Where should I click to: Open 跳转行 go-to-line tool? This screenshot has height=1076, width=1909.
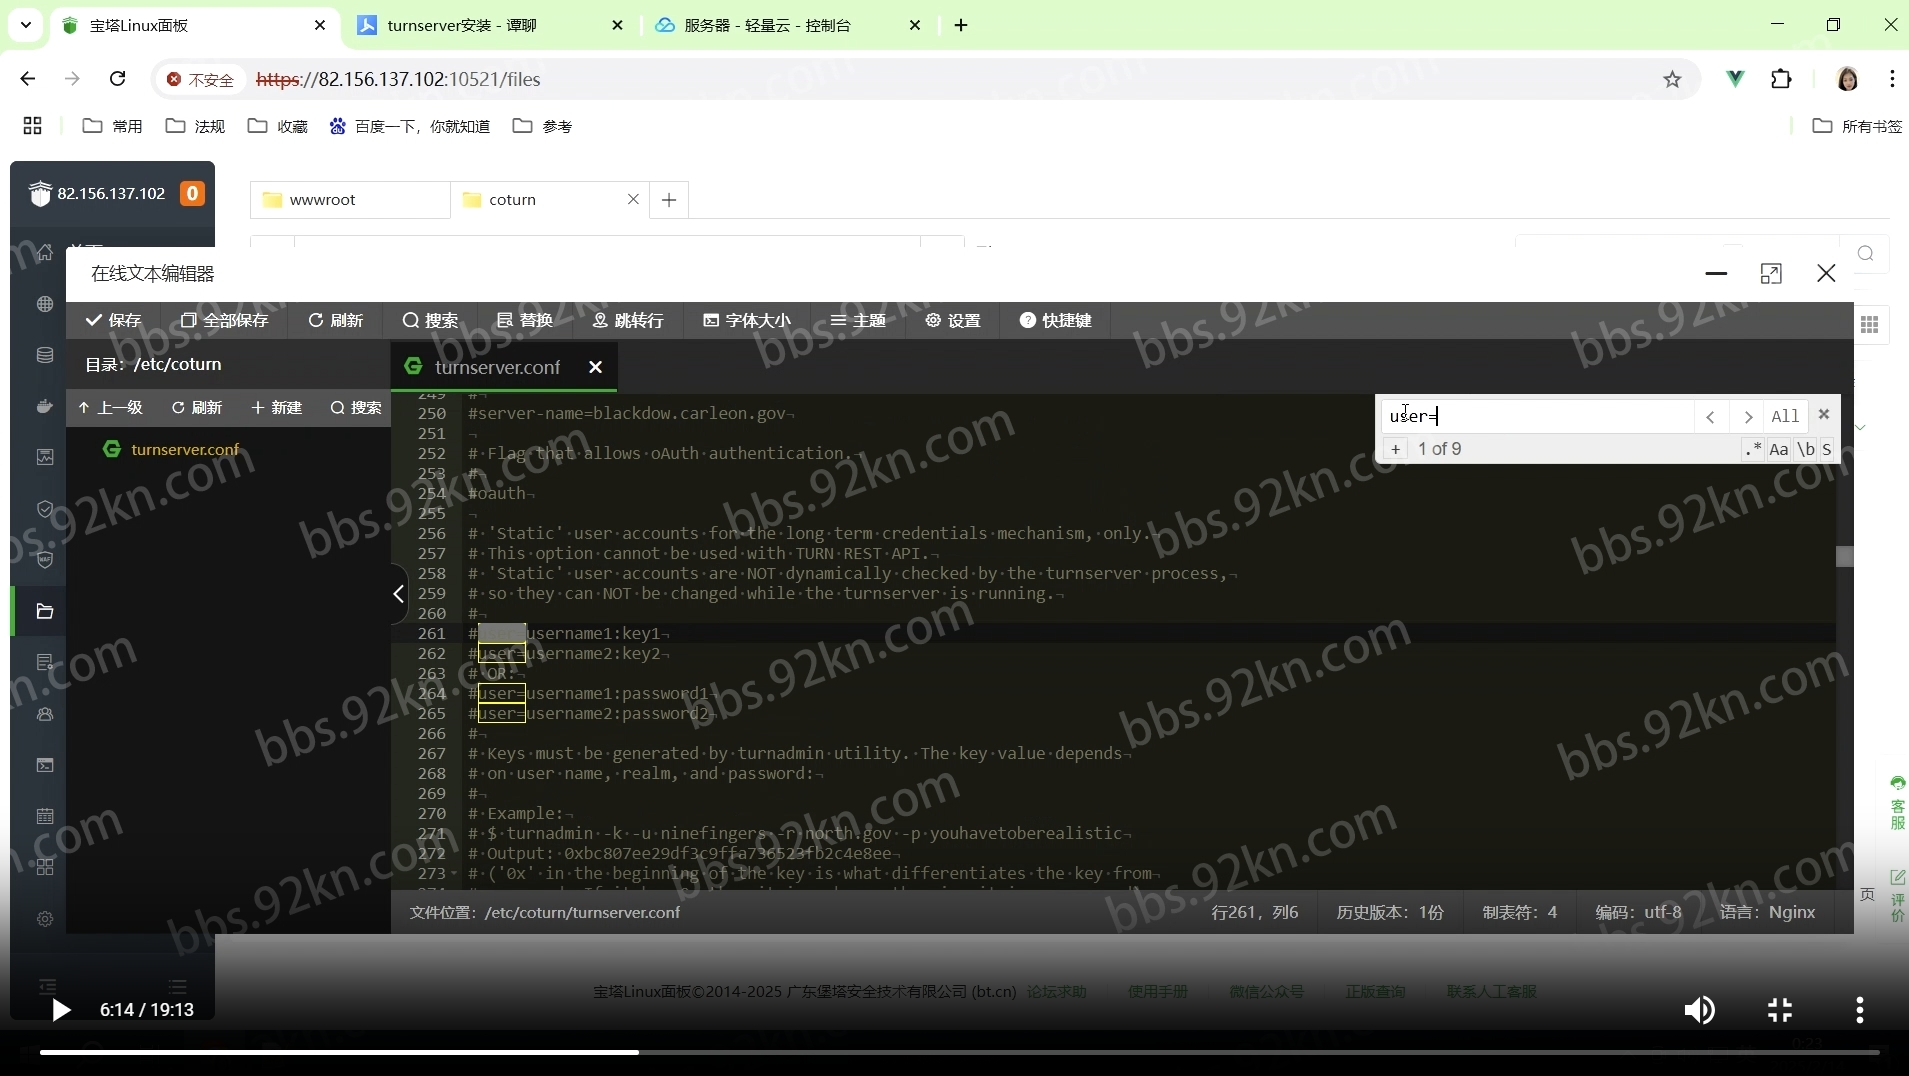(628, 320)
